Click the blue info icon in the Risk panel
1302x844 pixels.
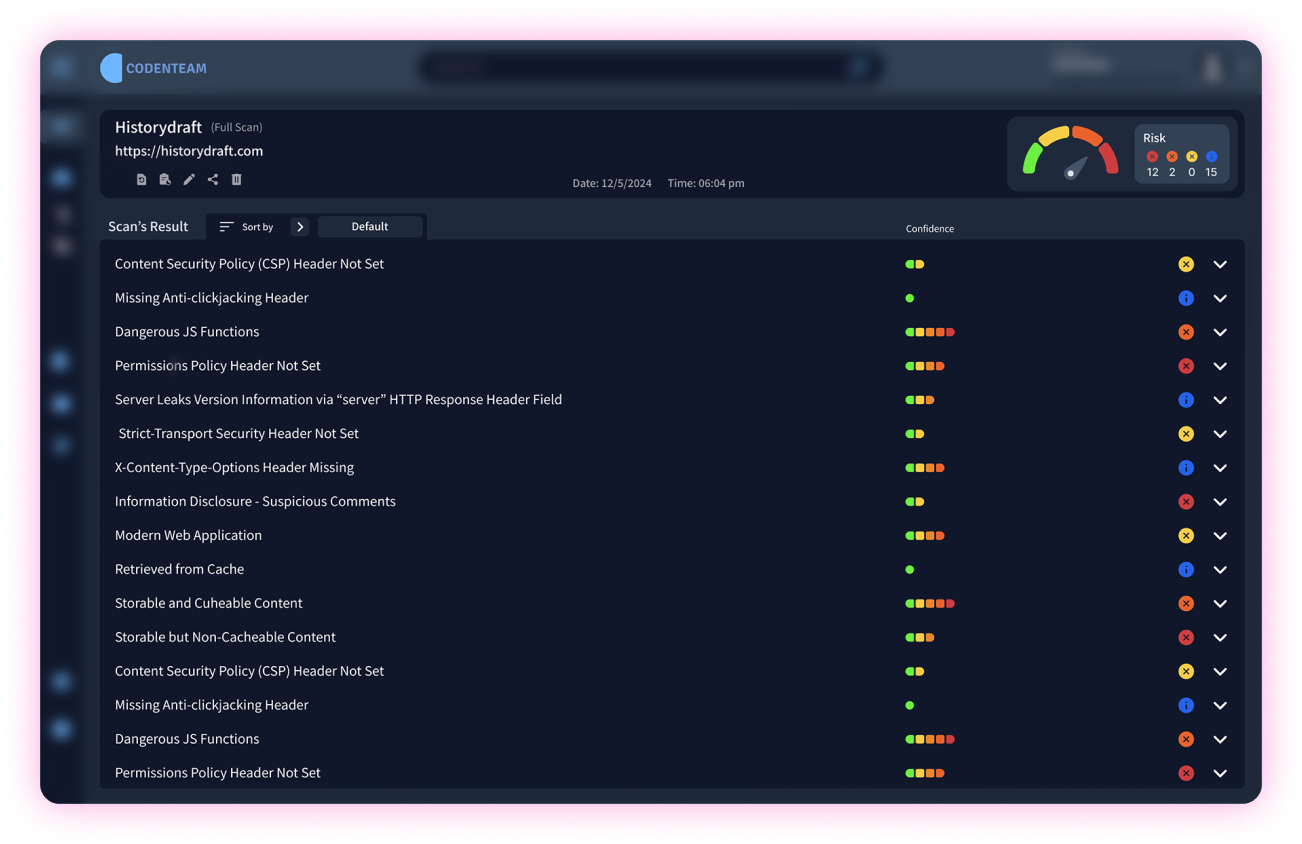pos(1211,157)
